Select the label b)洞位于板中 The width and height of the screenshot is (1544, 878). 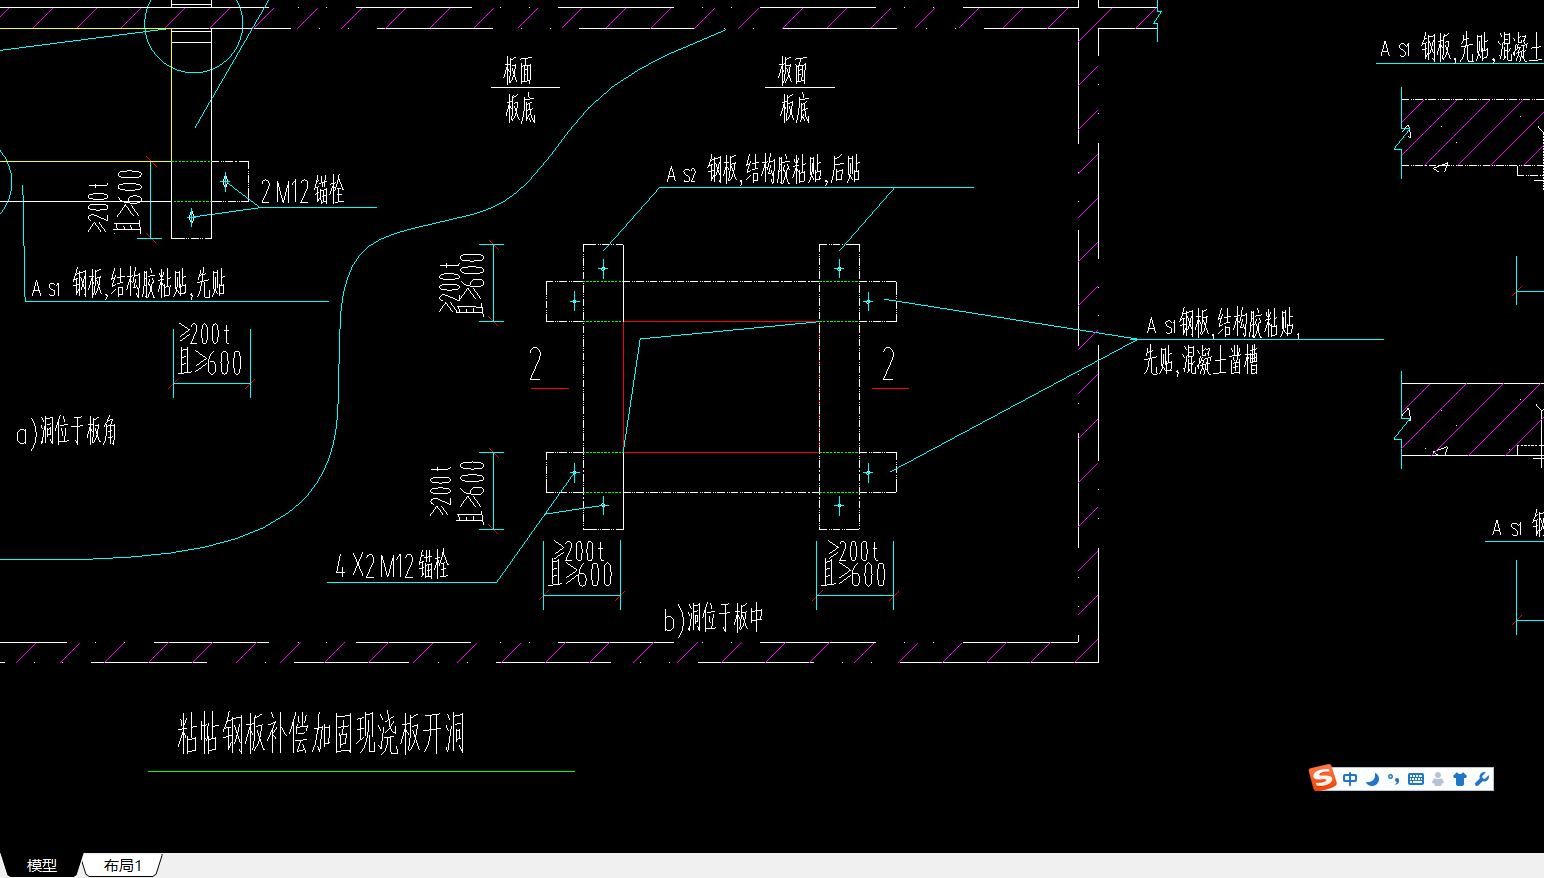coord(713,618)
